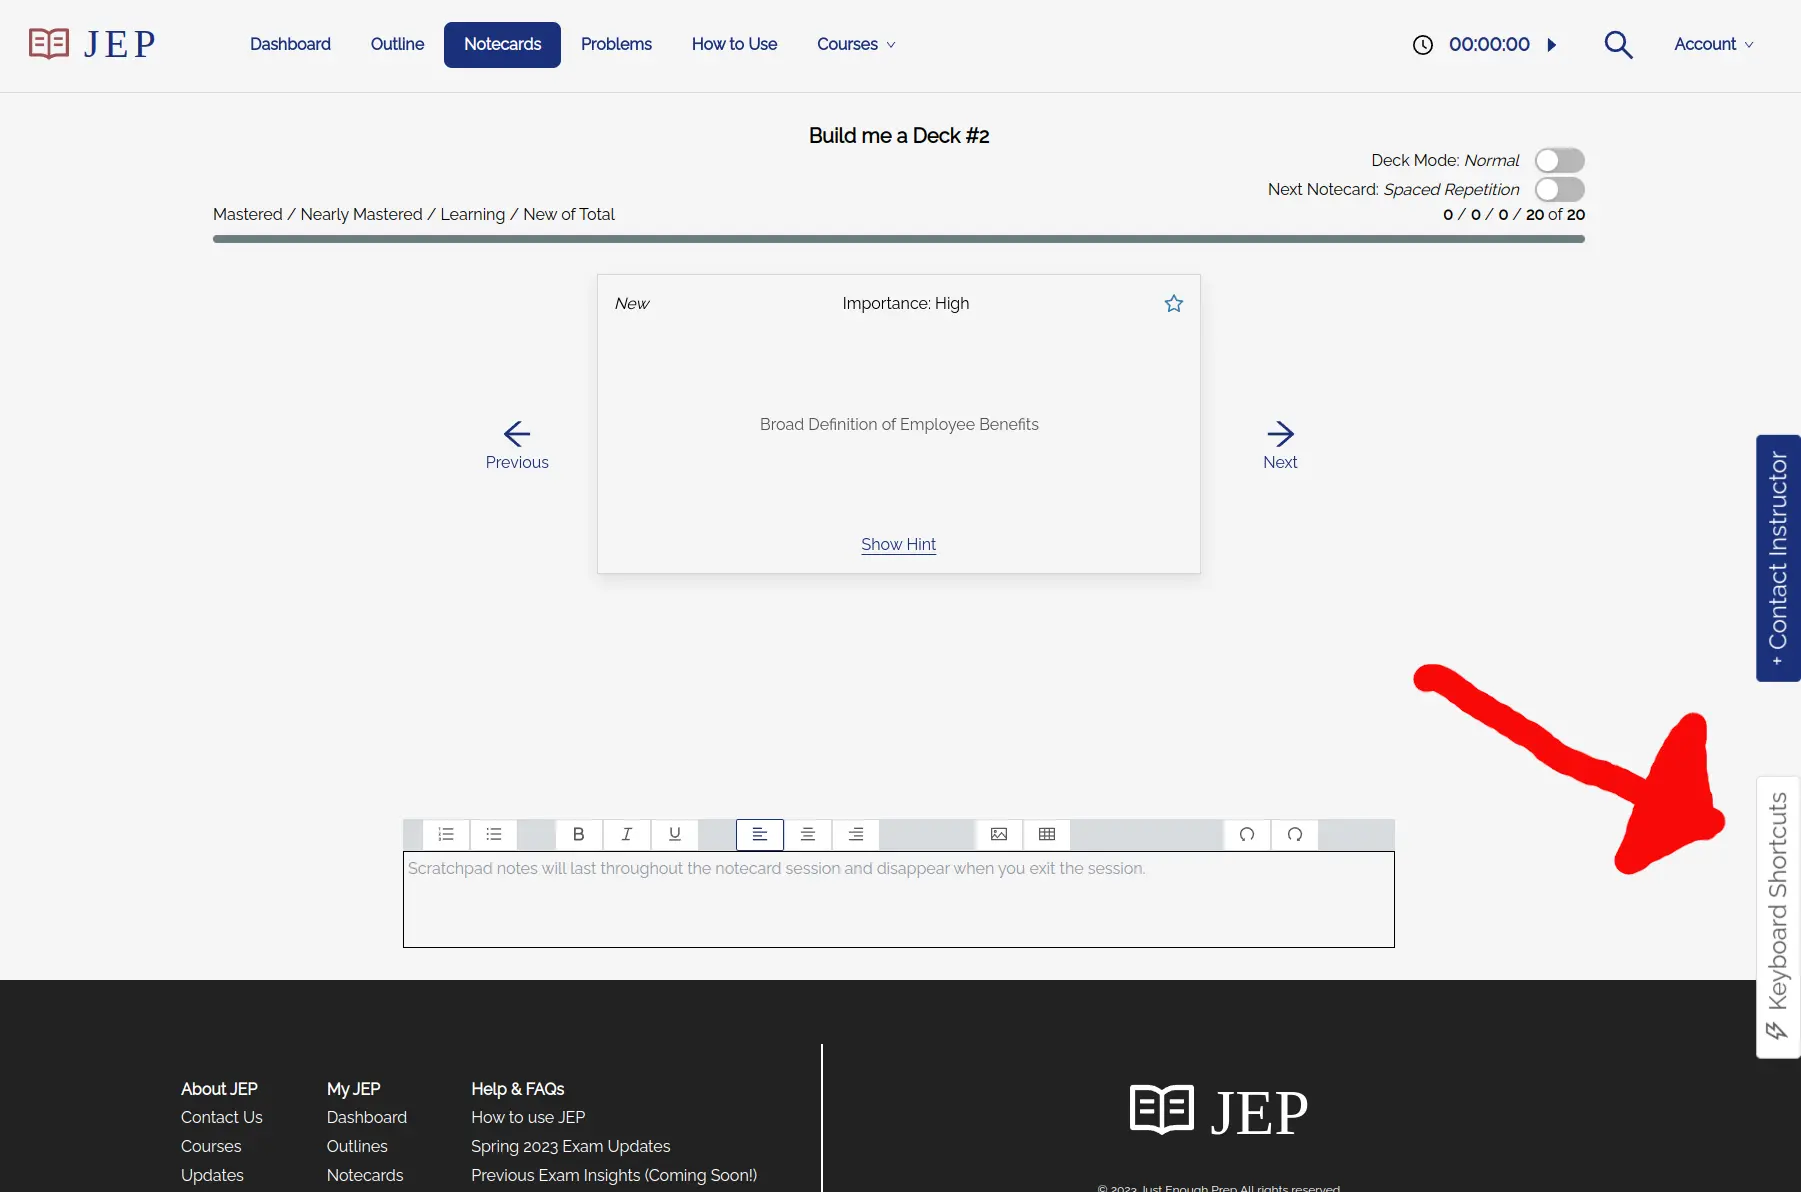Insert a table into the scratchpad
1801x1192 pixels.
coord(1047,834)
